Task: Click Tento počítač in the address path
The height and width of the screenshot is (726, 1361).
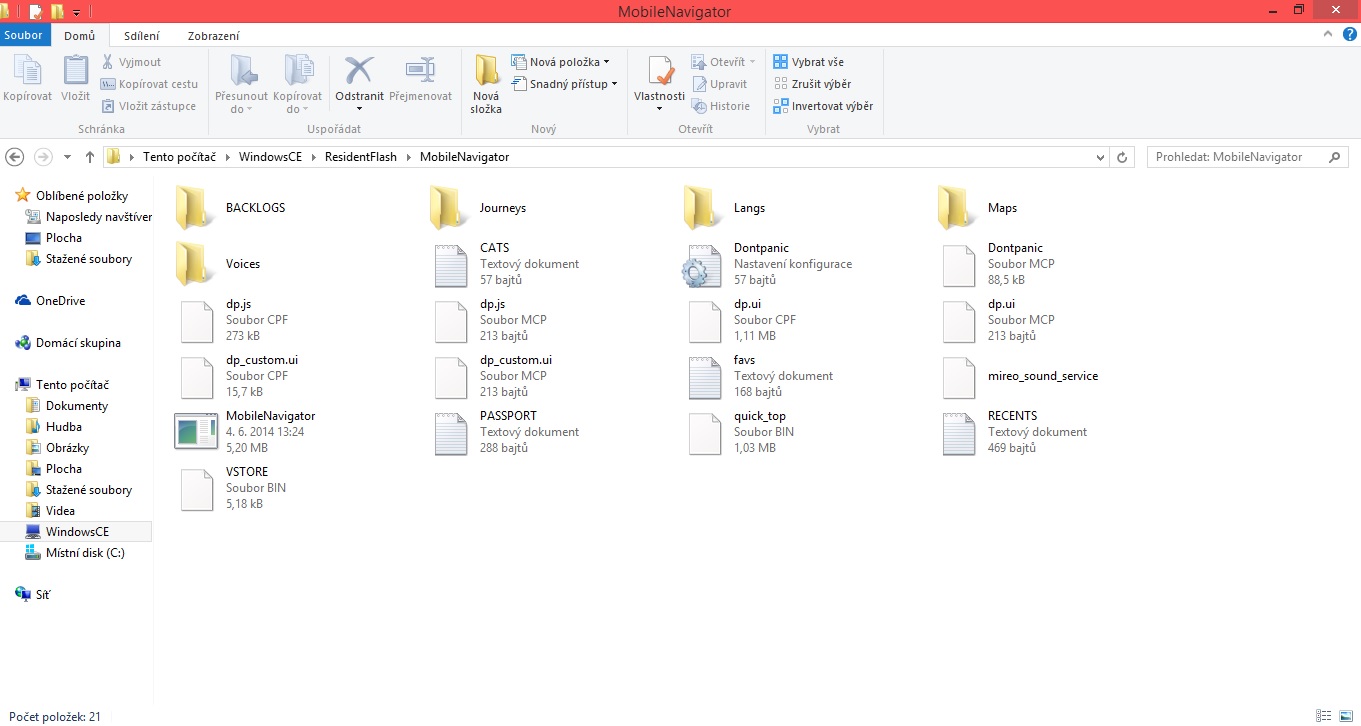Action: 180,157
